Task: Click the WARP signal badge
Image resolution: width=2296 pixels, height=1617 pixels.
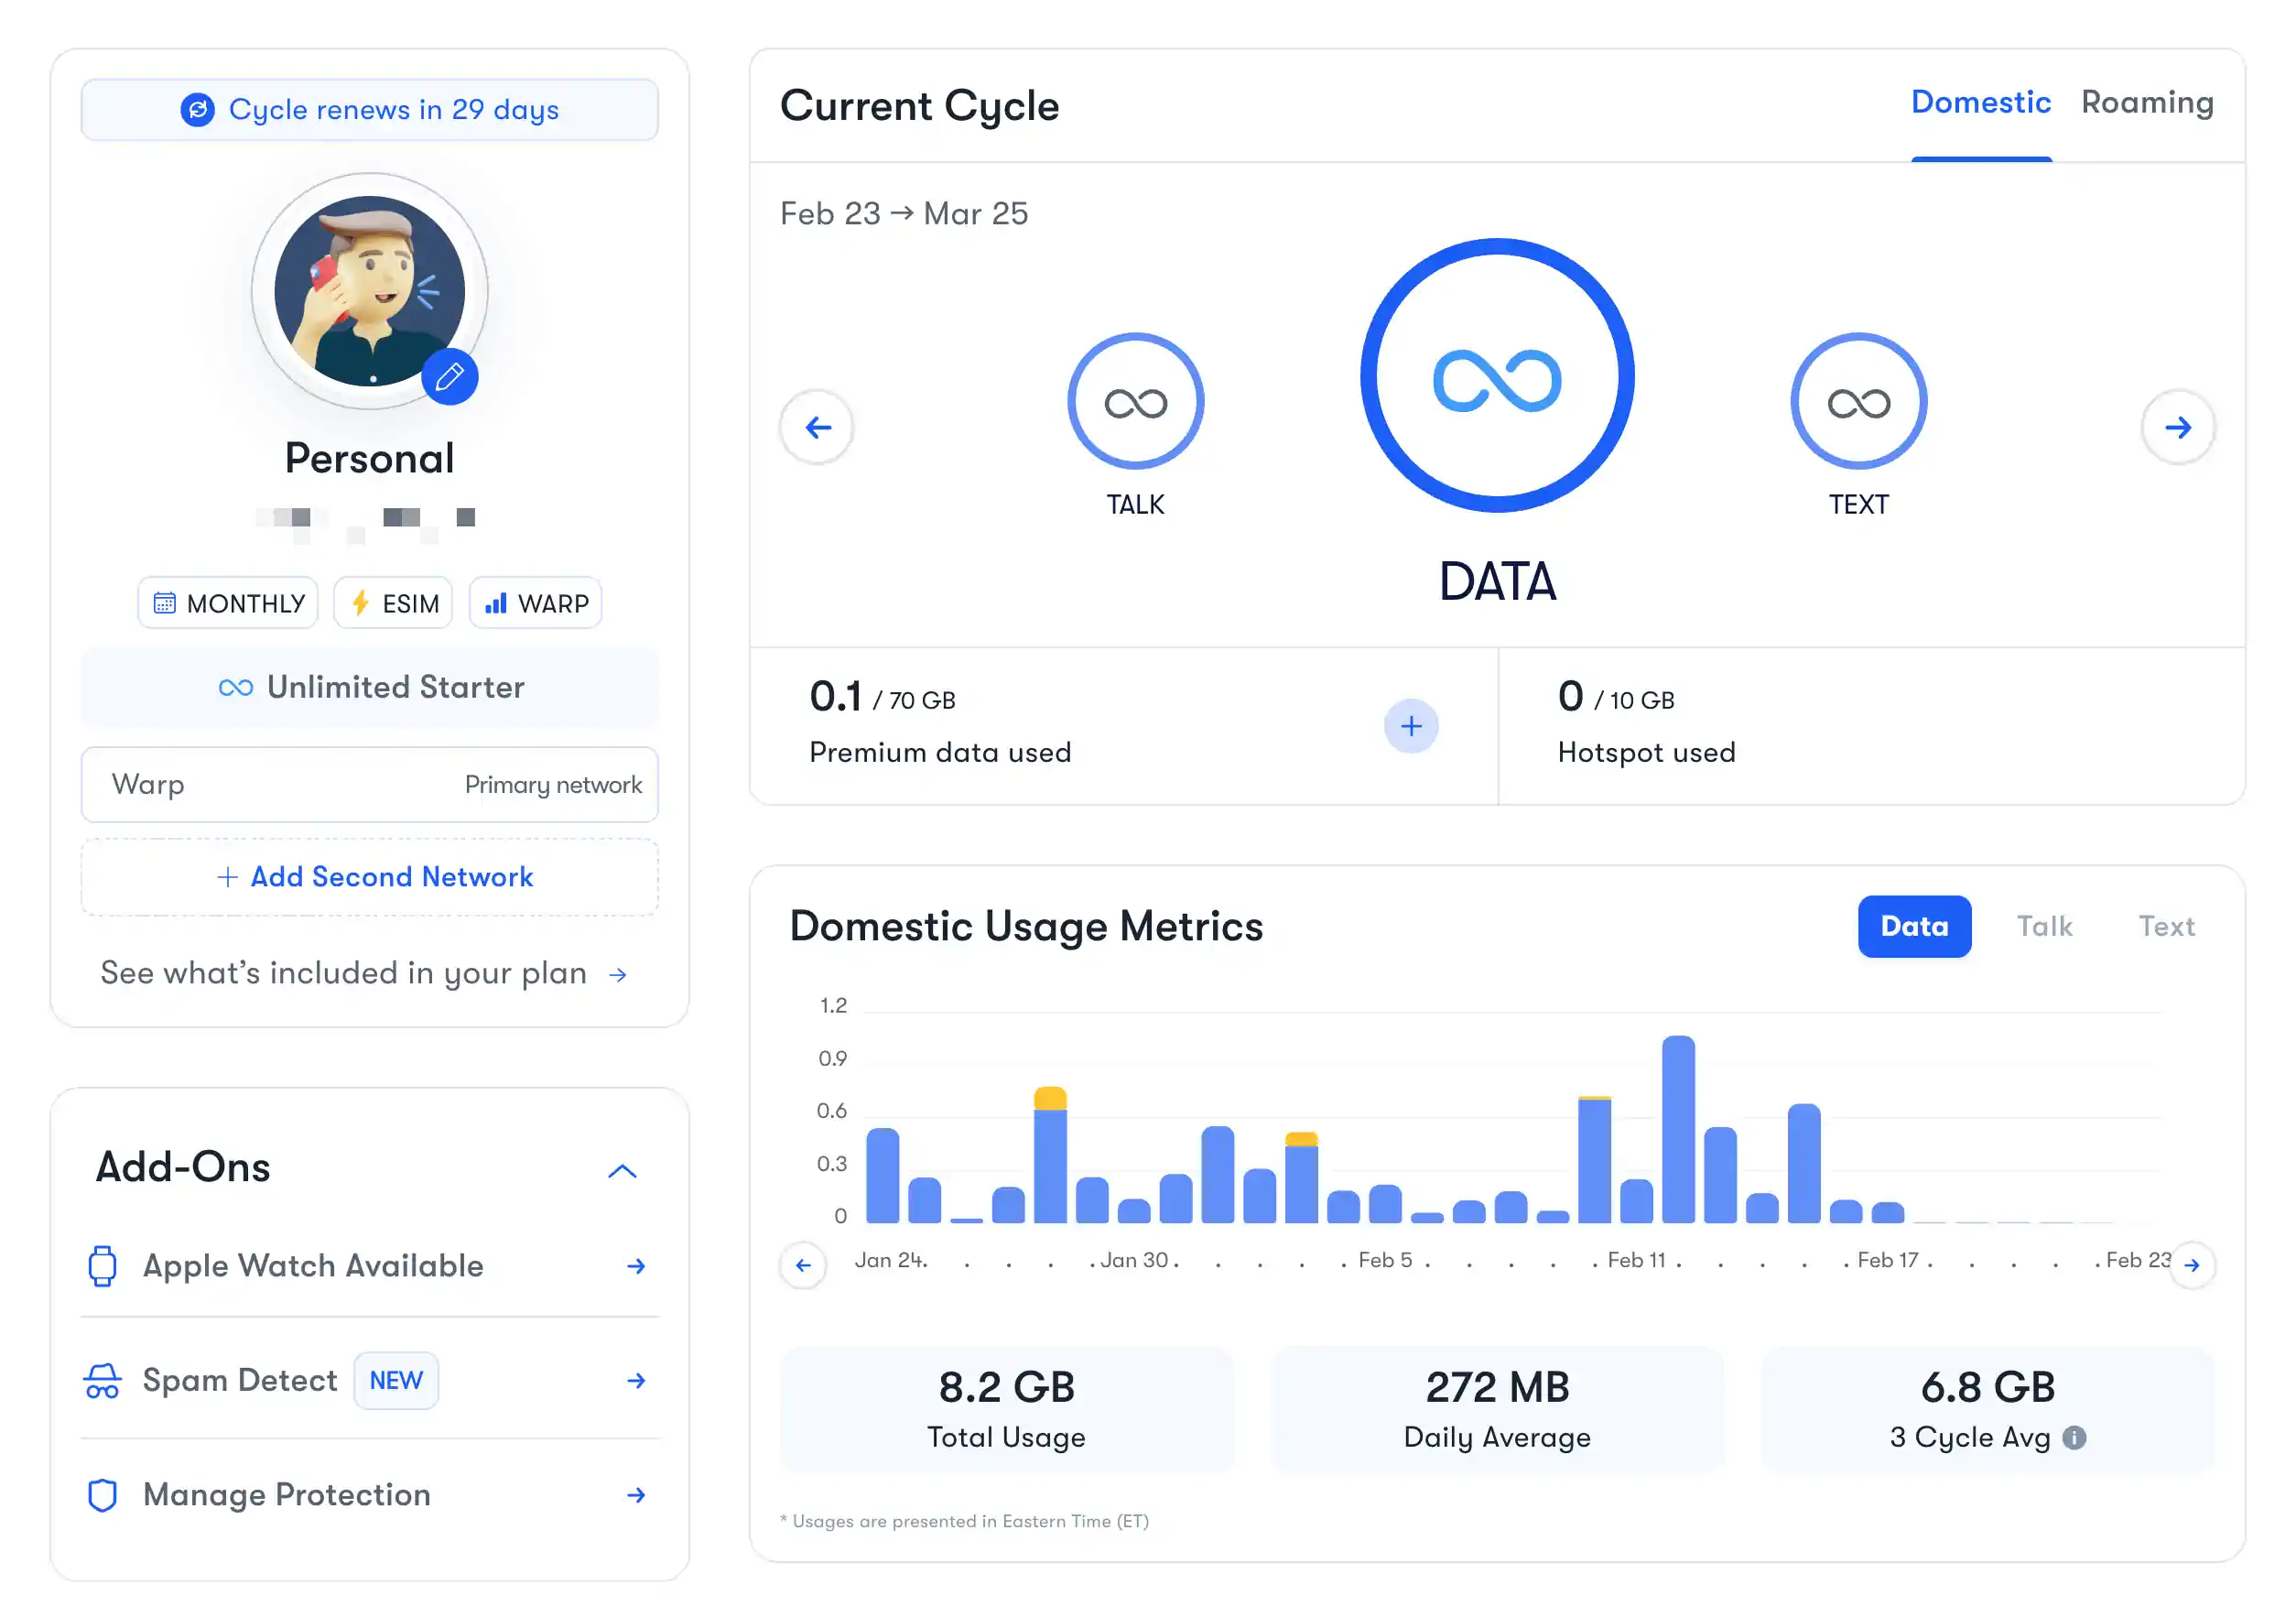Action: click(497, 603)
